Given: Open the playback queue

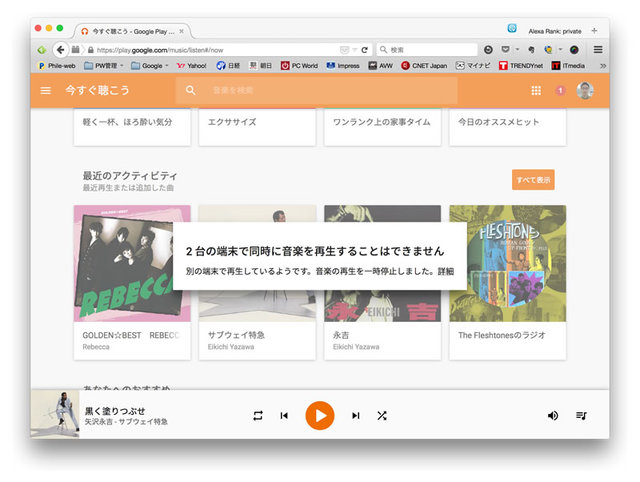Looking at the screenshot, I should (x=581, y=415).
